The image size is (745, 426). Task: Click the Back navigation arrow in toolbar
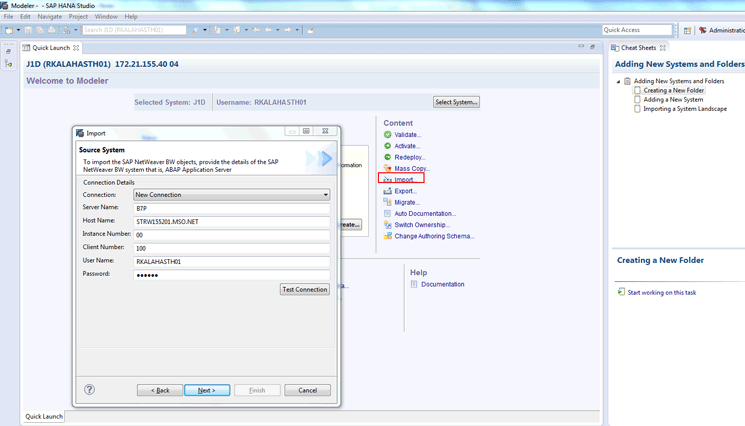click(x=268, y=30)
